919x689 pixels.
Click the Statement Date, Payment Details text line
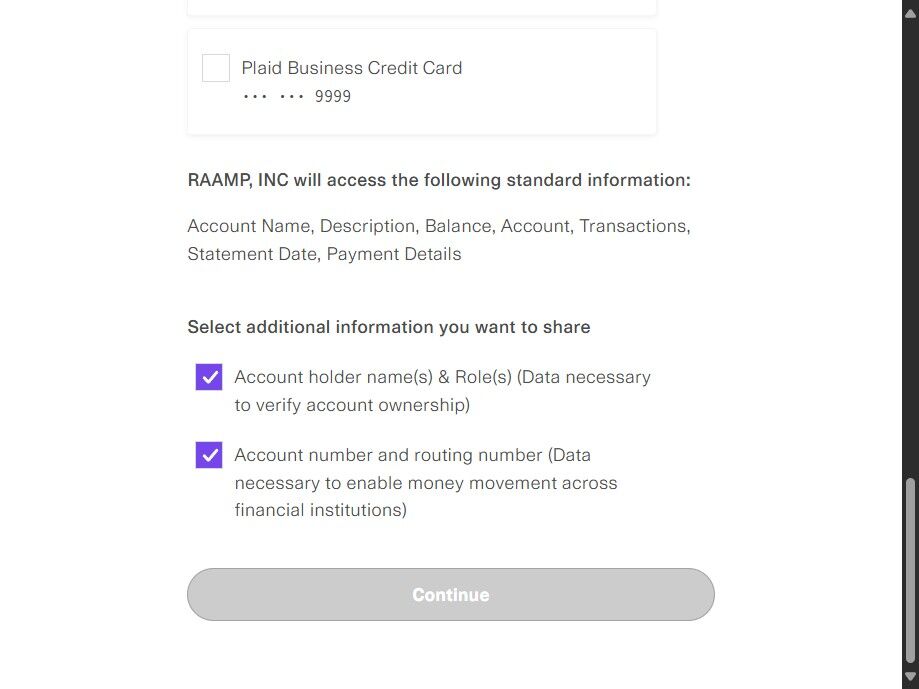click(324, 254)
